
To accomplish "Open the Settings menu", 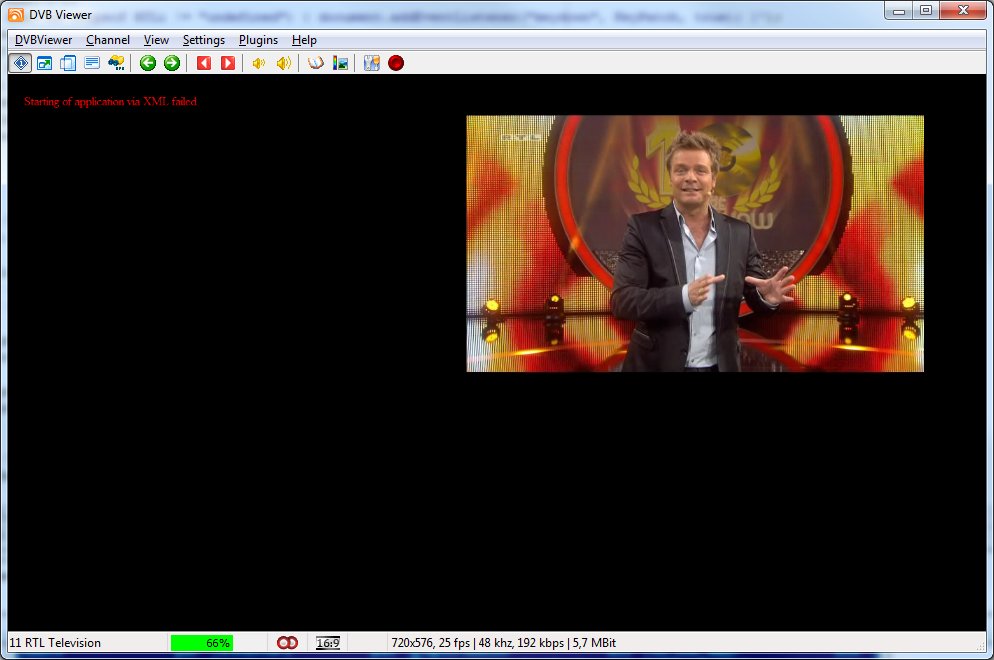I will pyautogui.click(x=204, y=40).
